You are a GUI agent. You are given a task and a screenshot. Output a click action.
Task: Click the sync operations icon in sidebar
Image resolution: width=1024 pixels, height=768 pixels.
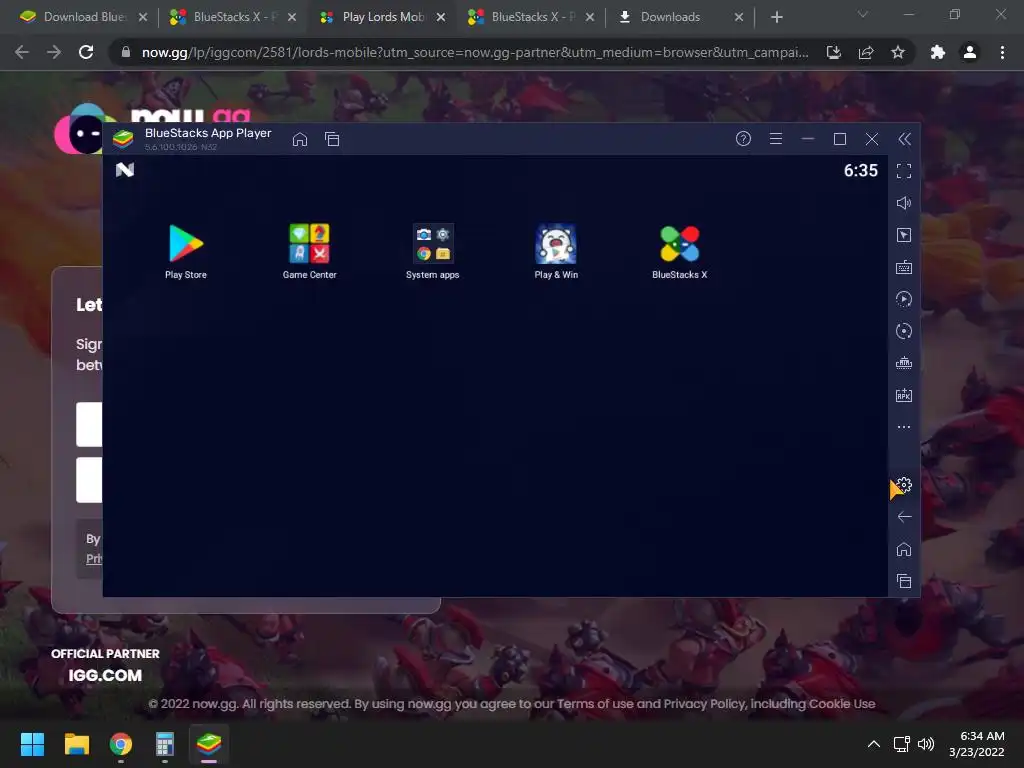coord(904,331)
